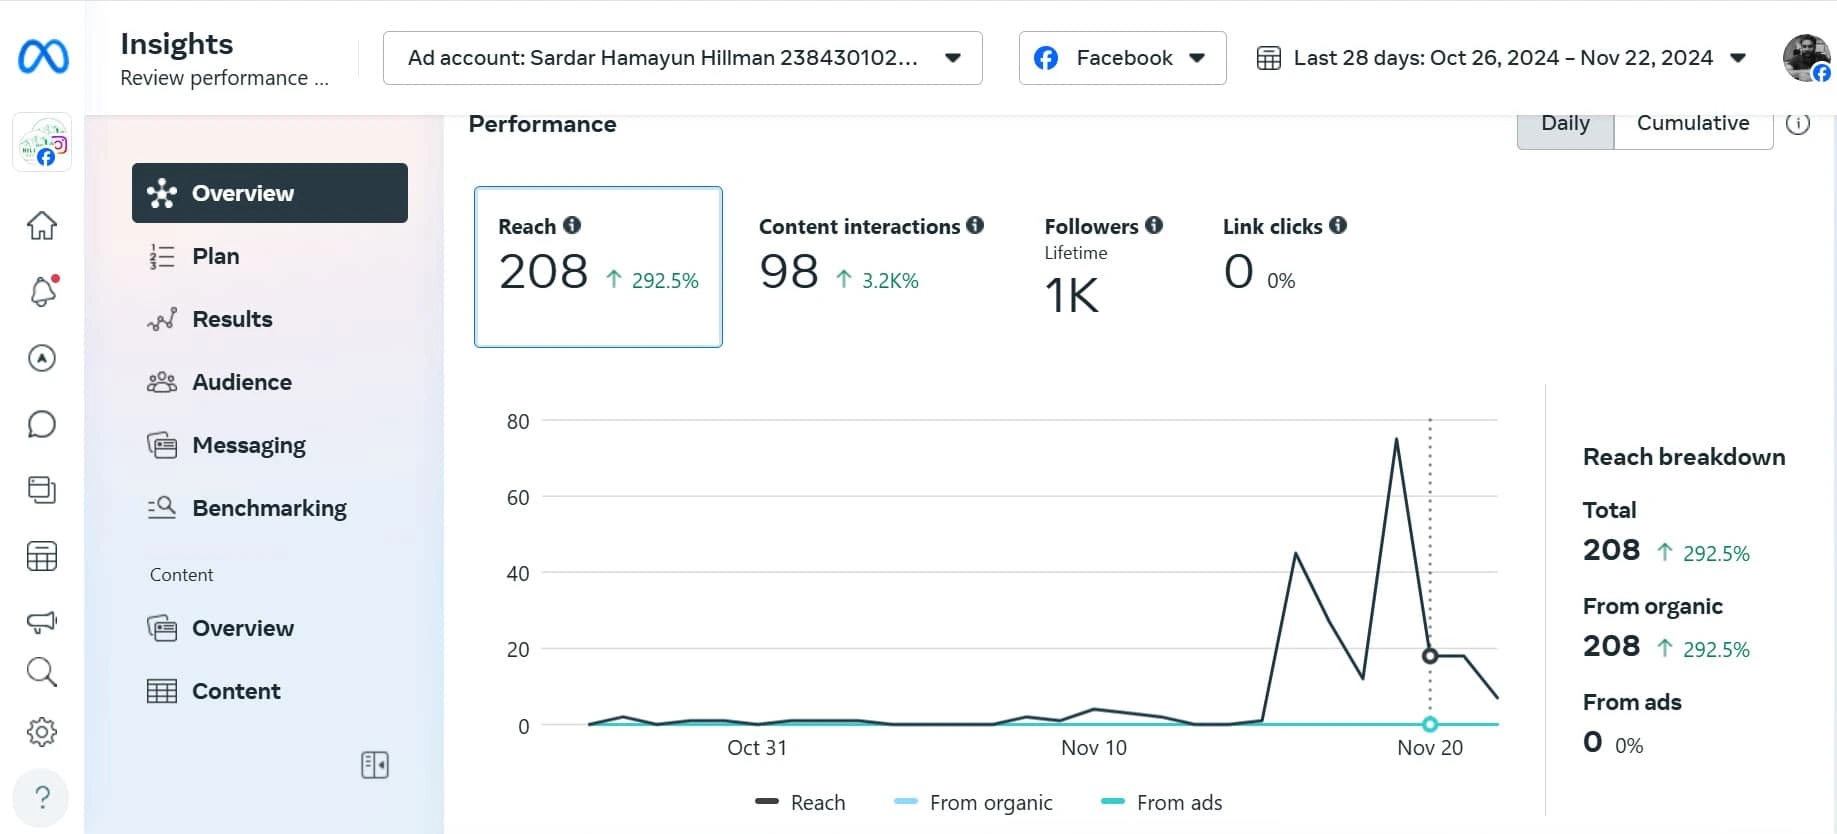Go to the Audience menu item
1837x834 pixels.
pos(242,382)
